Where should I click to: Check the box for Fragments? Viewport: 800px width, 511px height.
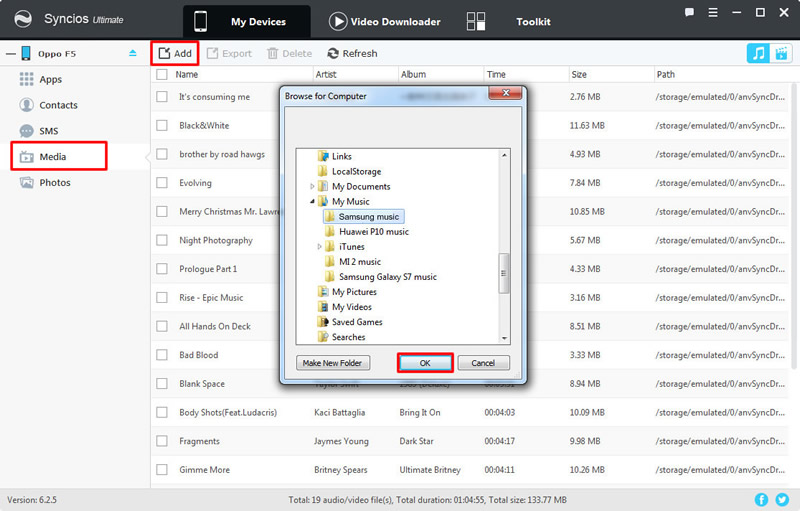(x=162, y=441)
